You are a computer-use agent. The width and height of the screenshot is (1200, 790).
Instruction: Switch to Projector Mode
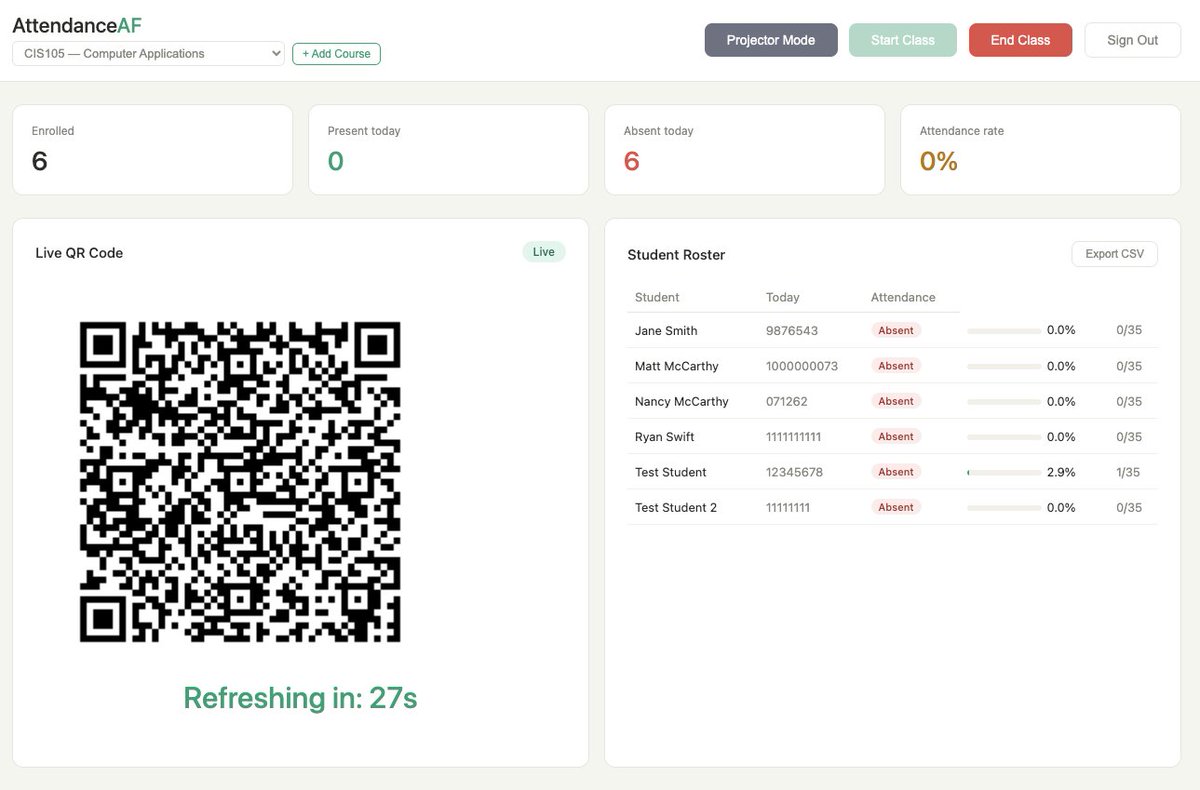(x=771, y=40)
